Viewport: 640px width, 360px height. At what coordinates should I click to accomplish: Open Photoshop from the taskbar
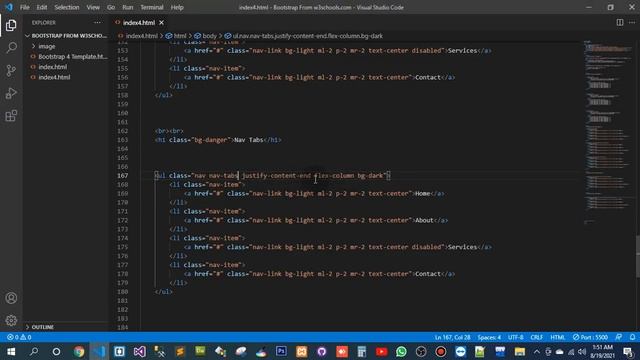click(281, 351)
